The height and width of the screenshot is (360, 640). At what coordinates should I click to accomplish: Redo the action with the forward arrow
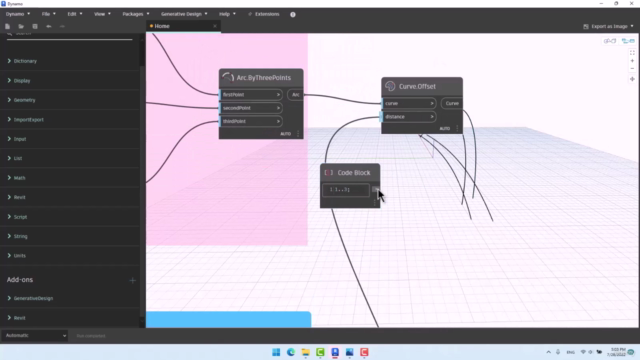coord(62,26)
